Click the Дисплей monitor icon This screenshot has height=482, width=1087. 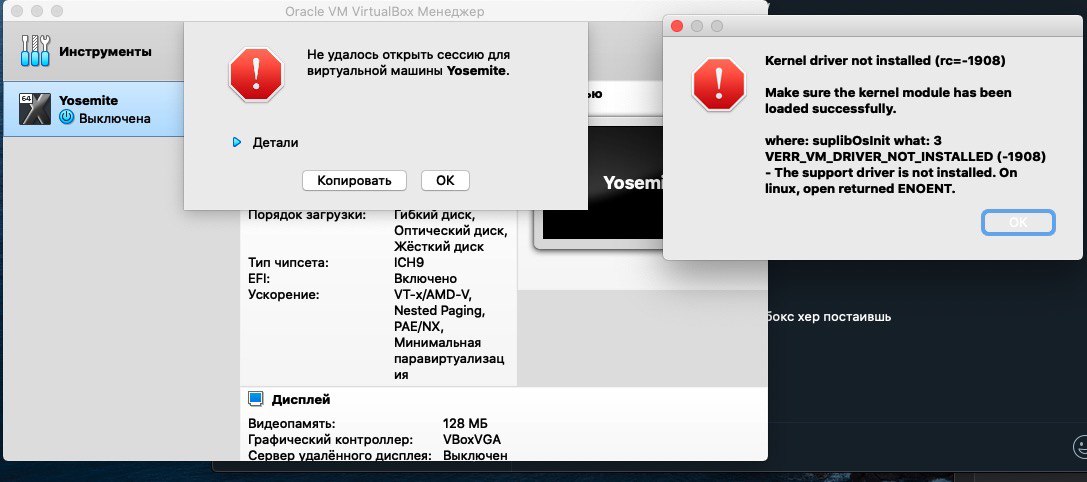[256, 399]
